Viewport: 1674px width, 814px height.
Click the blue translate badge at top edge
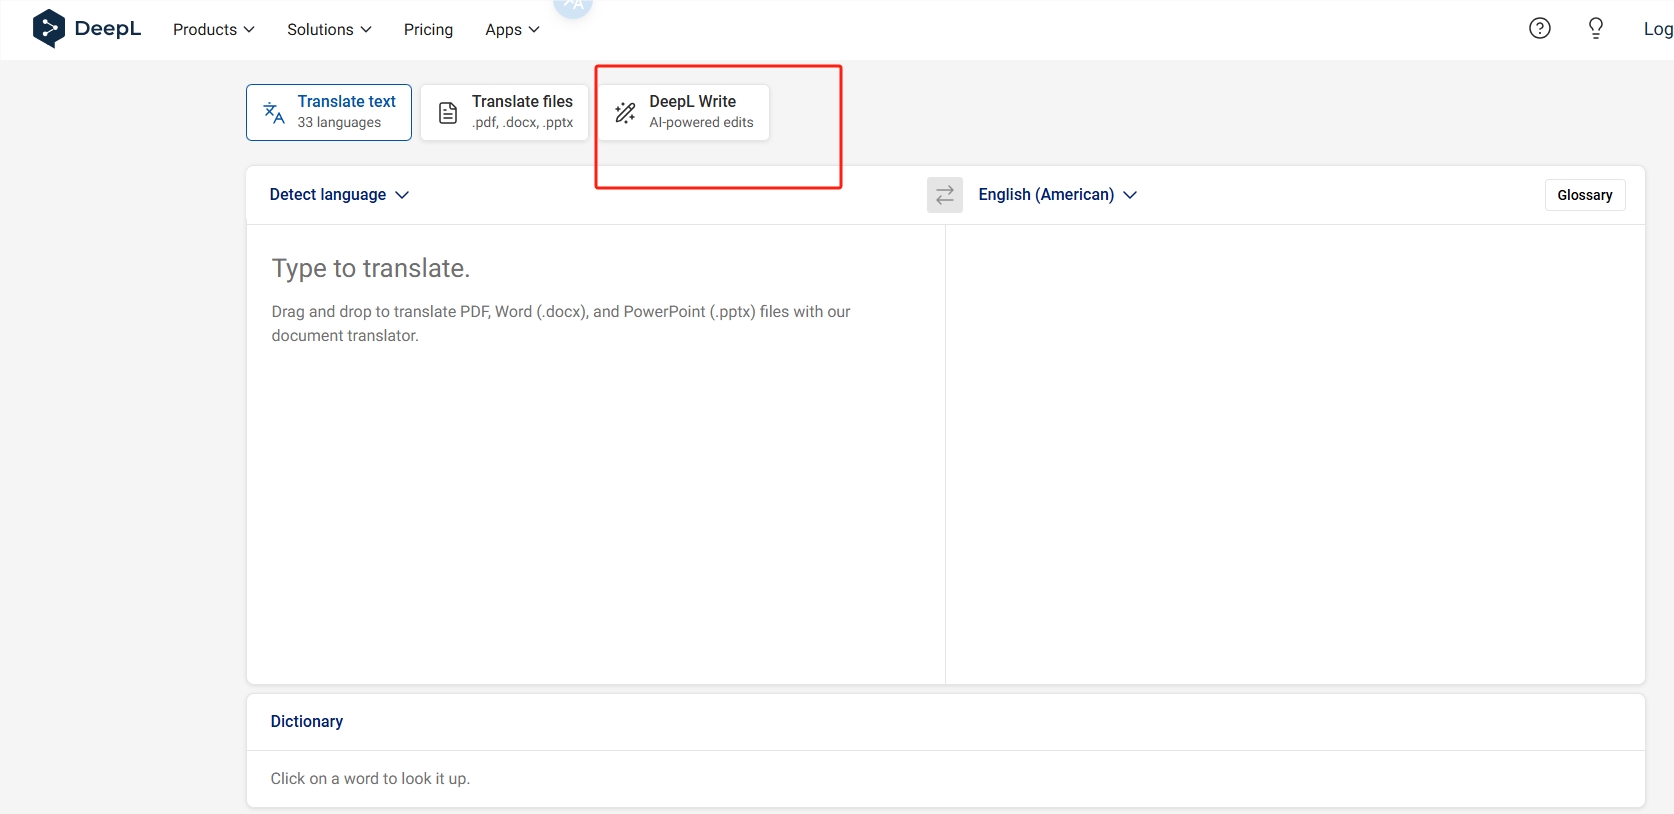click(x=573, y=7)
